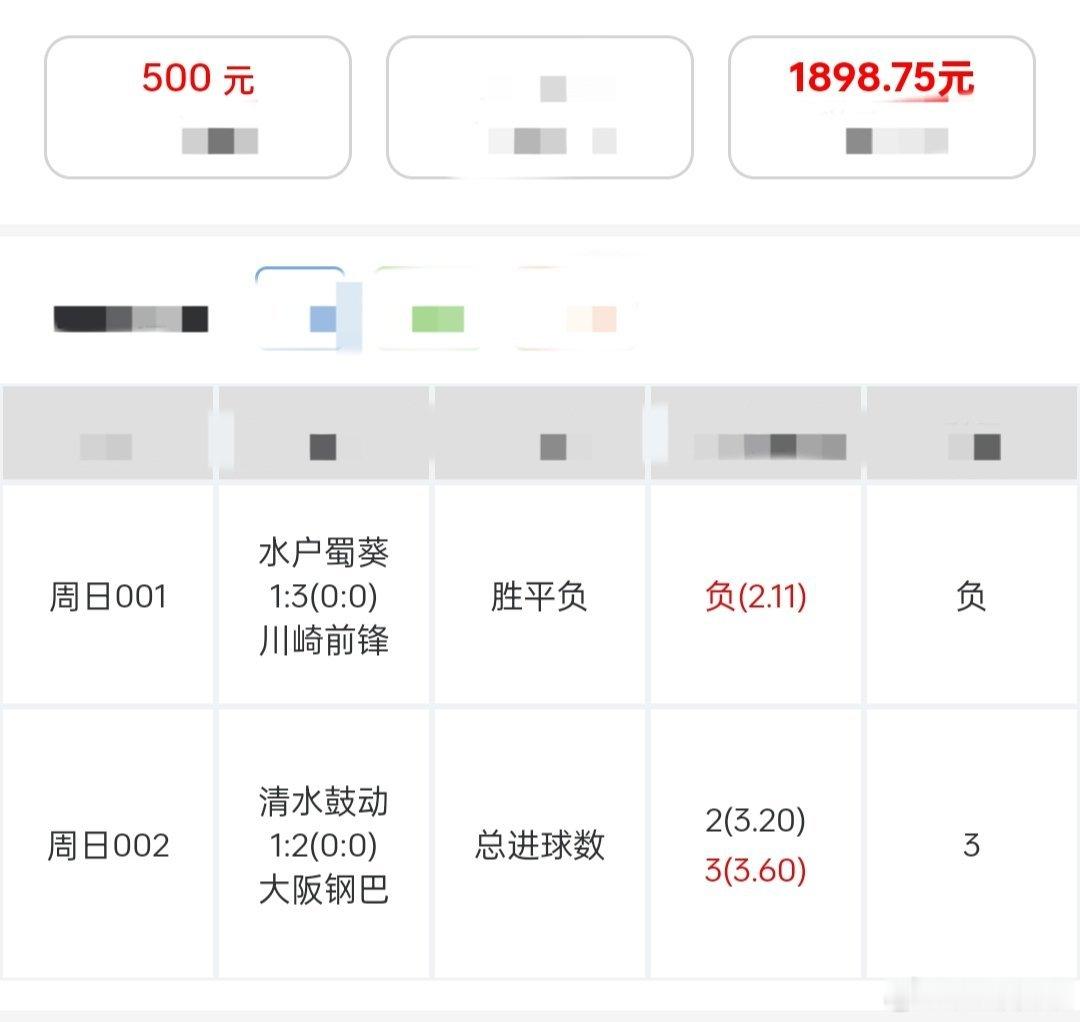This screenshot has height=1022, width=1080.
Task: Tap the 500 元 amount card
Action: coord(198,107)
